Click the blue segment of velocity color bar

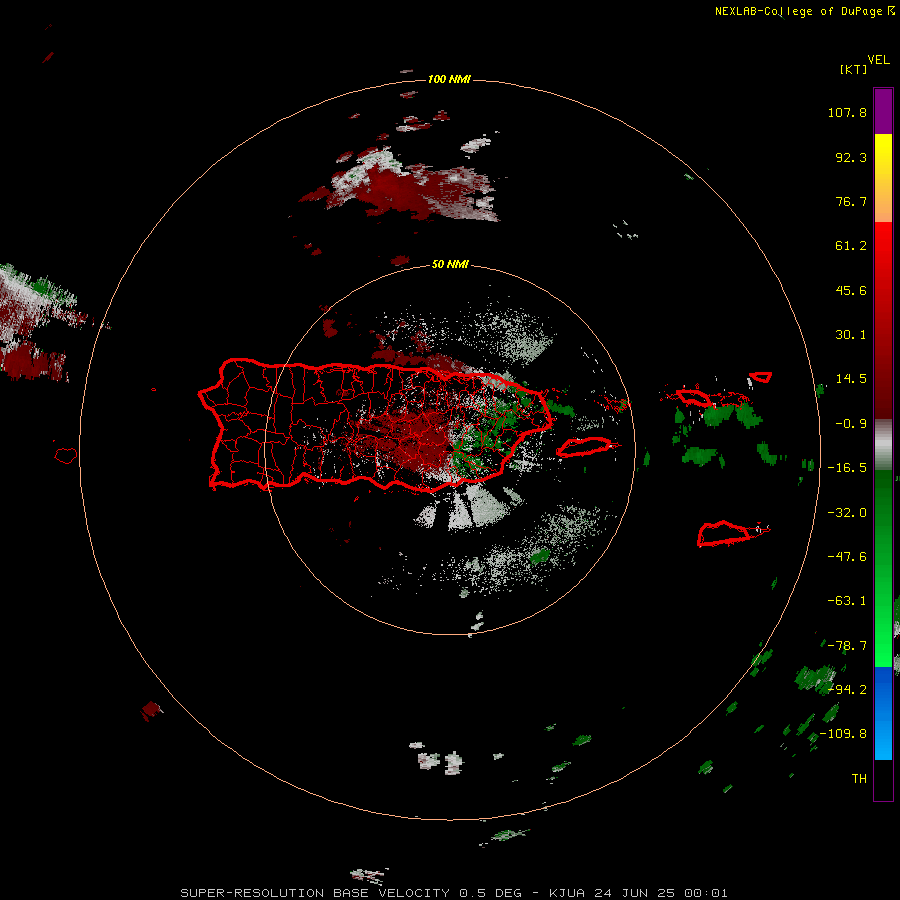click(883, 713)
